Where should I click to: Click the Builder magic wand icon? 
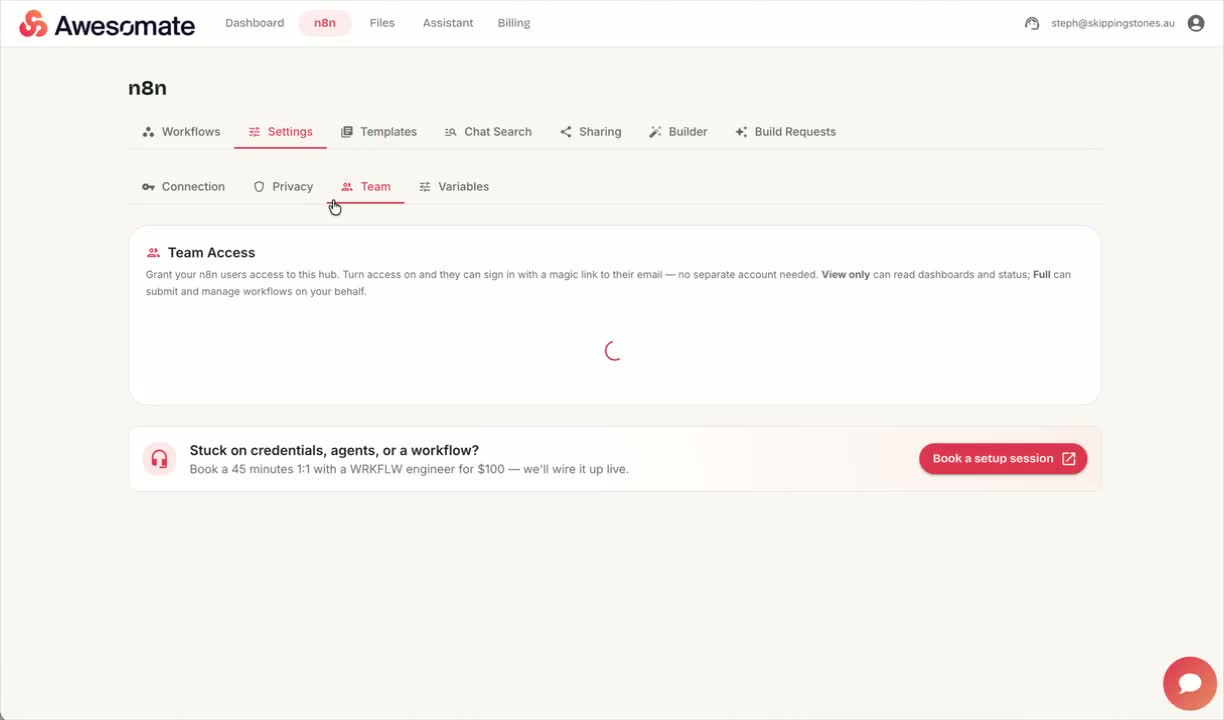pyautogui.click(x=655, y=132)
